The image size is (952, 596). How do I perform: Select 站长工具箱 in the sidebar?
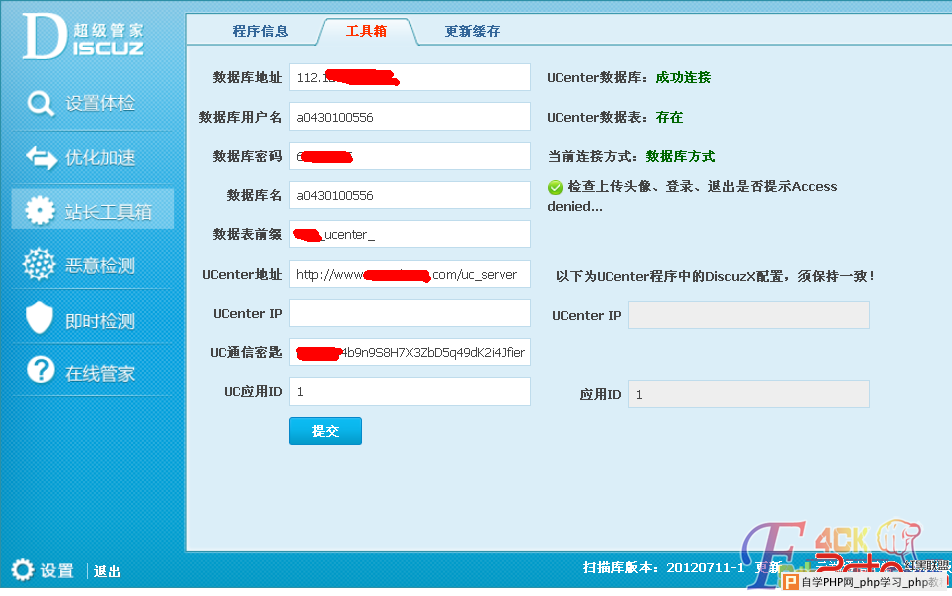click(93, 211)
